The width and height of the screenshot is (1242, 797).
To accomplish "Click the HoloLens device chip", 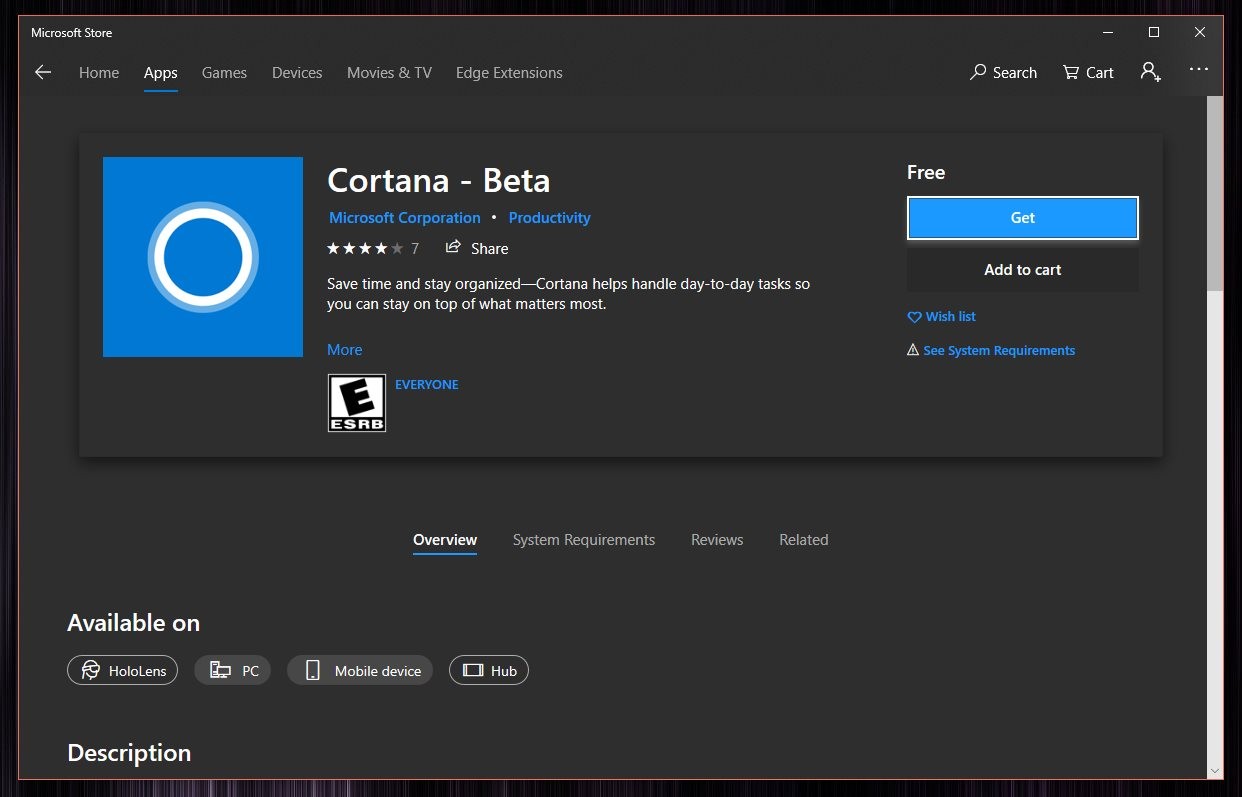I will coord(123,670).
